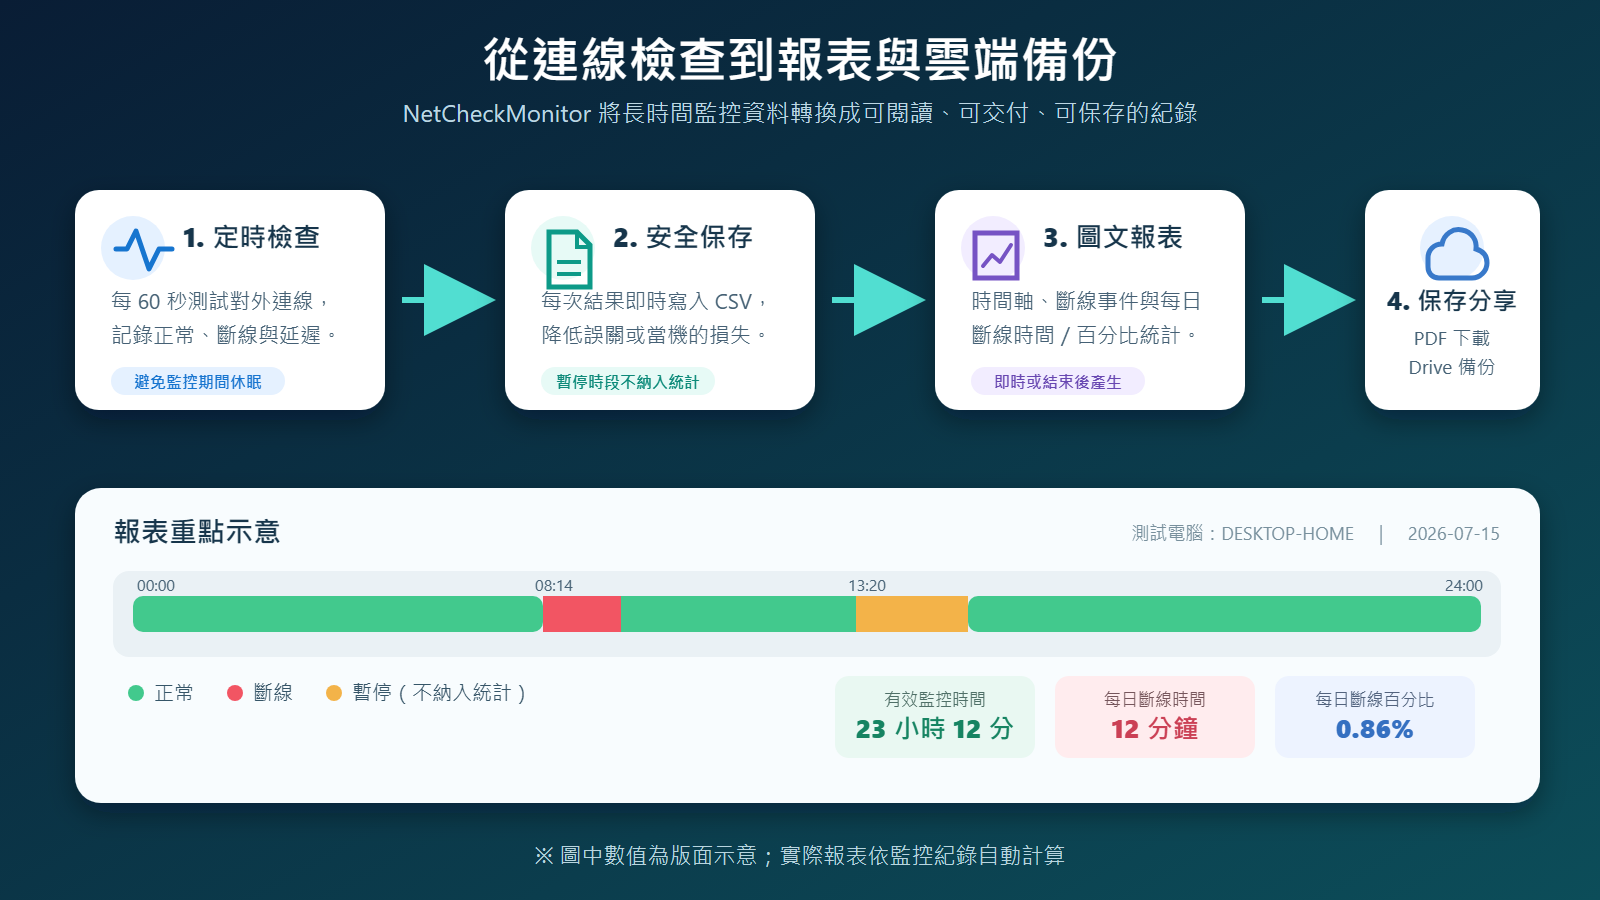Click the 報表重點示意 panel heading
Screen dimensions: 1600x900
197,531
